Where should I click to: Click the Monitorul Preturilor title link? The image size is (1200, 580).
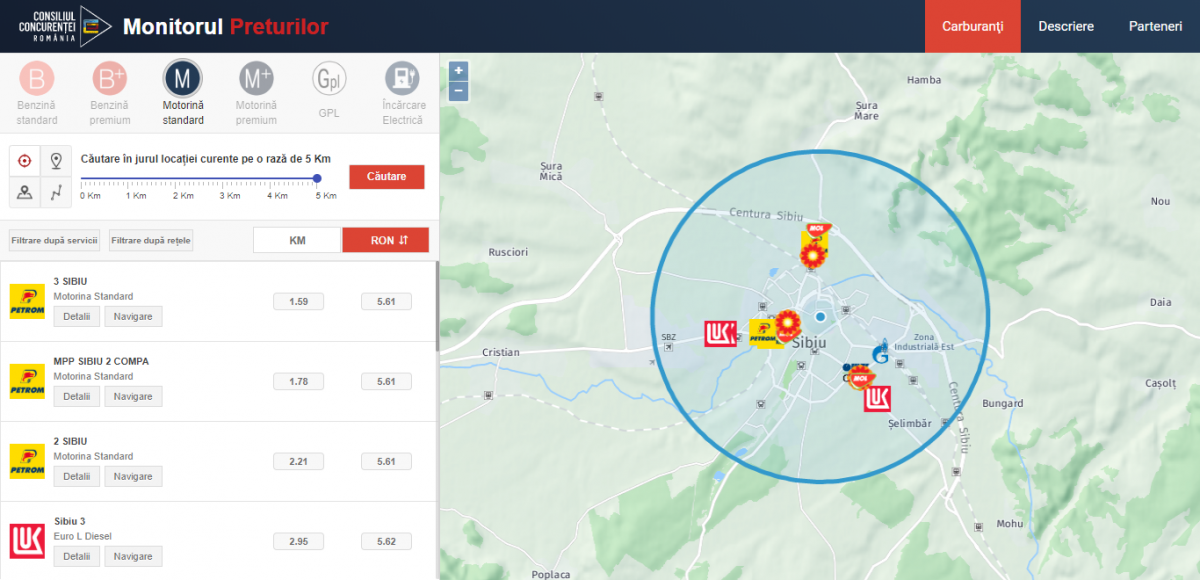(x=225, y=27)
